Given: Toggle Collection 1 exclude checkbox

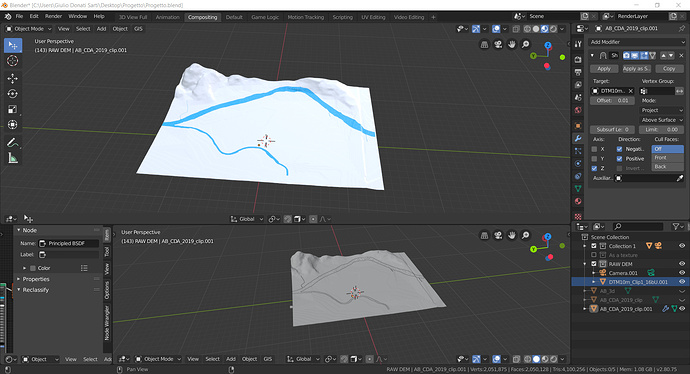Looking at the screenshot, I should [594, 246].
